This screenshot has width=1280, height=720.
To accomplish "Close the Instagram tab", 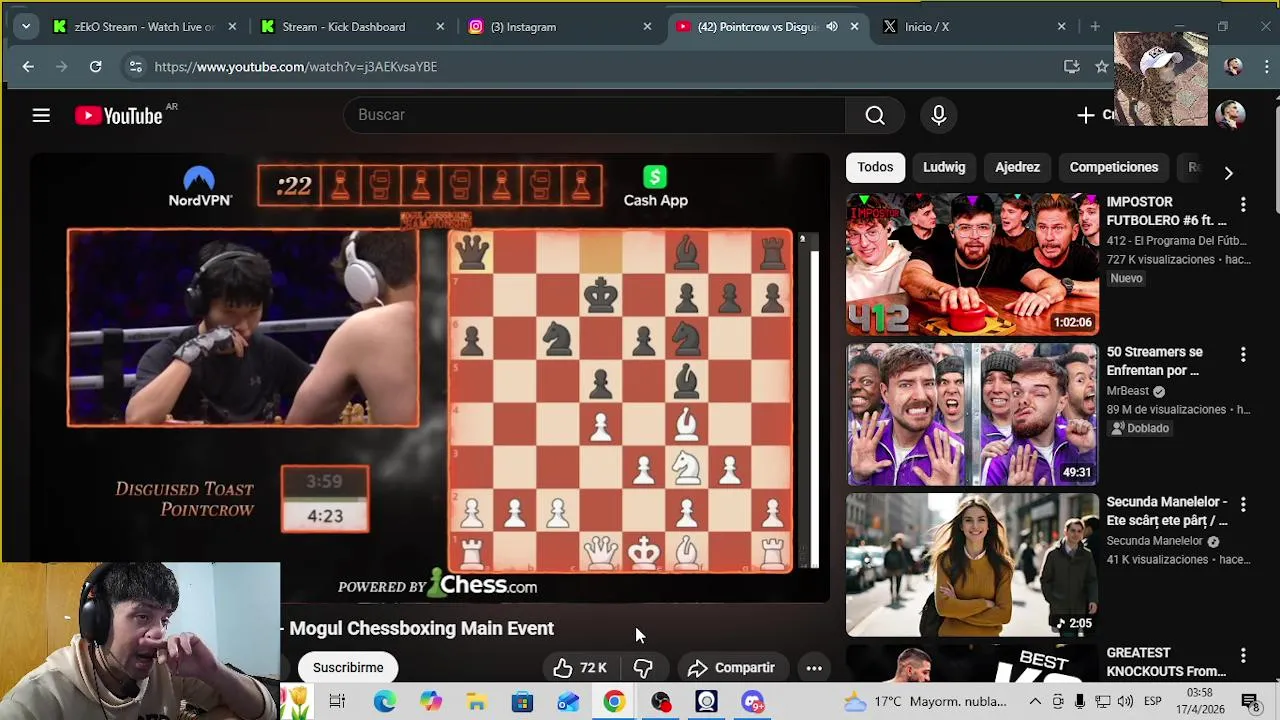I will pyautogui.click(x=647, y=27).
